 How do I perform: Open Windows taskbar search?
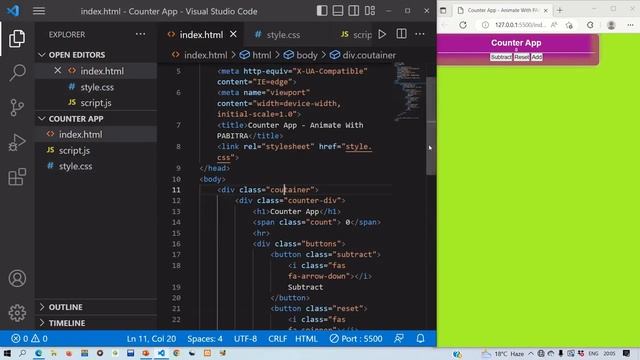tap(22, 353)
